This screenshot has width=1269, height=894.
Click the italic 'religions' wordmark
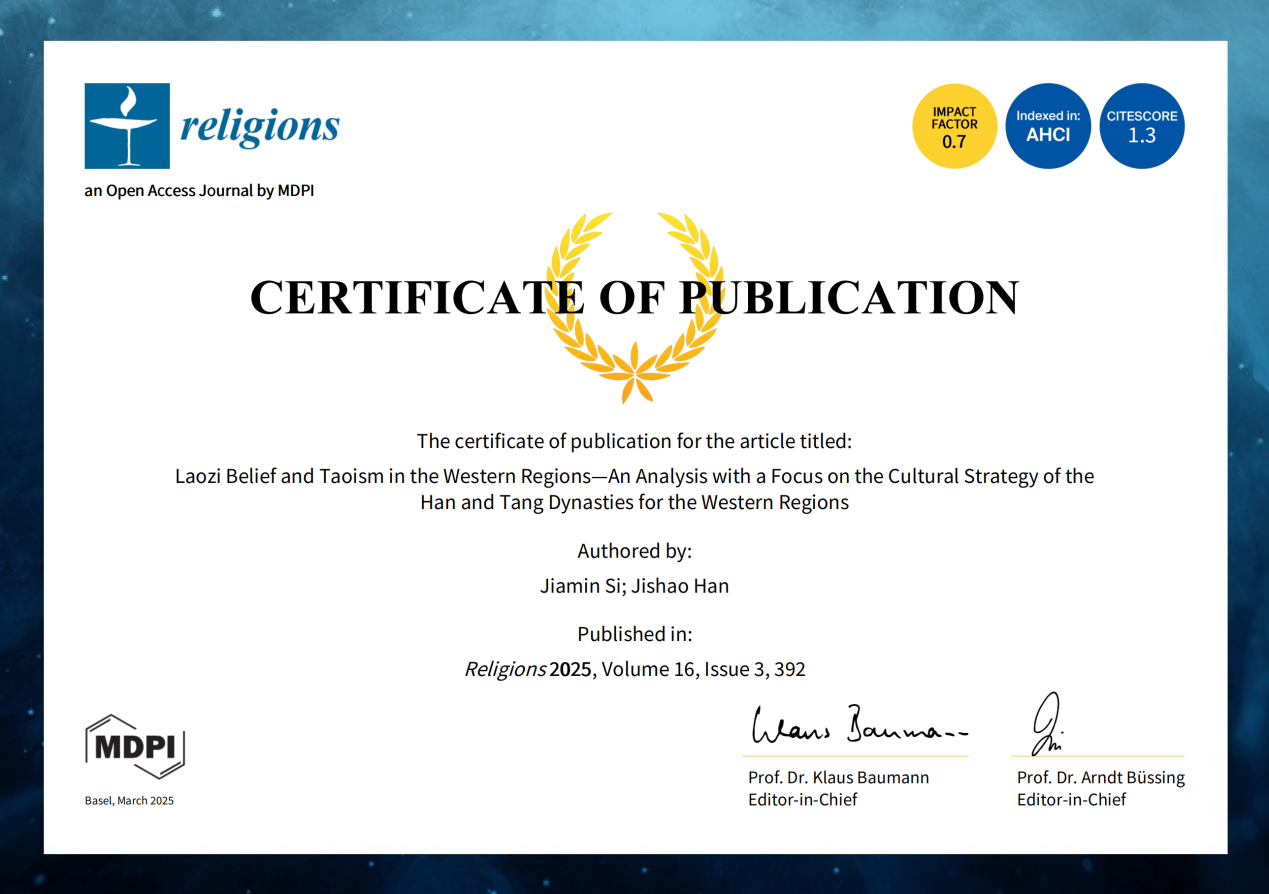click(x=259, y=127)
